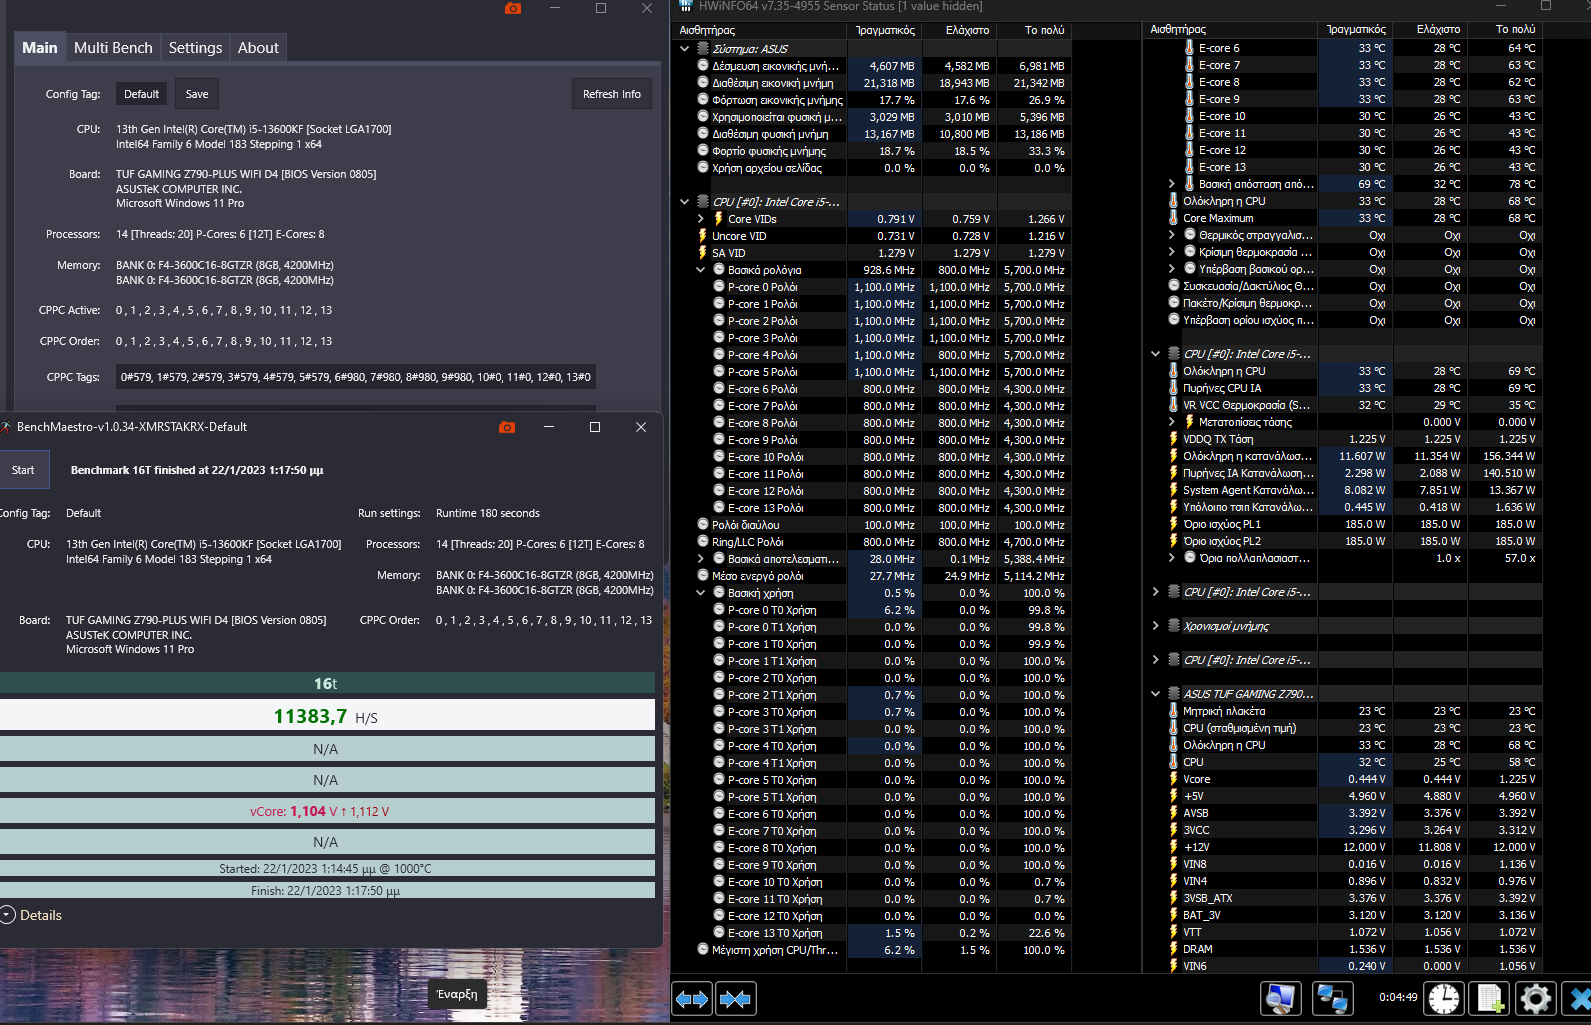Select the P-core 3 T0 Χρήση row
1591x1025 pixels.
coord(883,712)
